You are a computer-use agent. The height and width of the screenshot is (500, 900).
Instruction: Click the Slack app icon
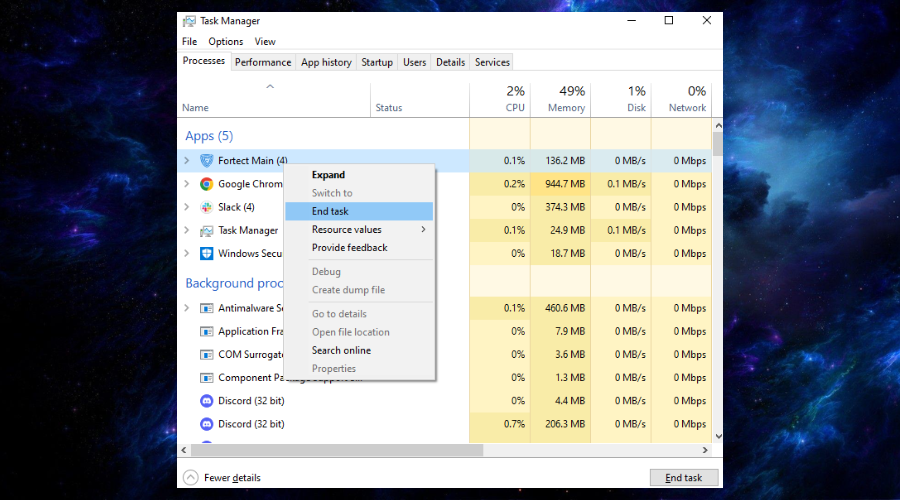[x=207, y=207]
